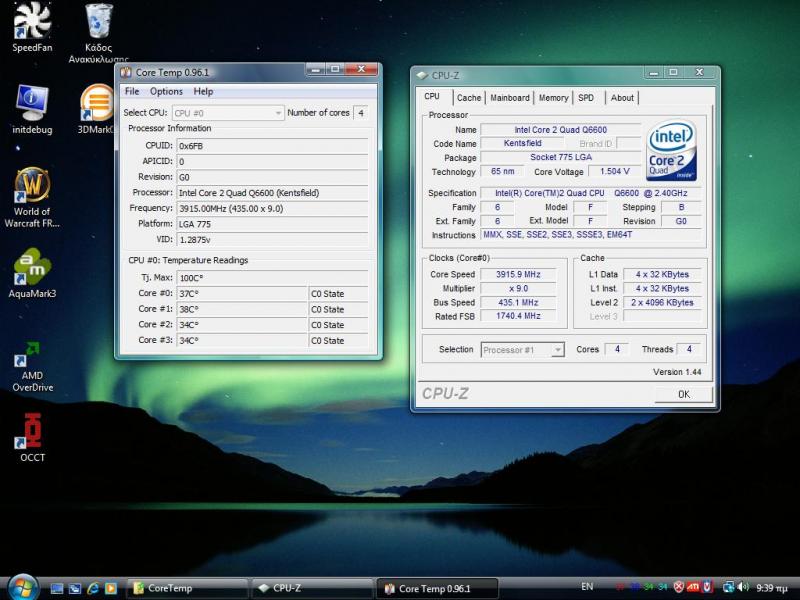Viewport: 800px width, 600px height.
Task: Launch the AquaMark3 desktop shortcut
Action: [32, 273]
